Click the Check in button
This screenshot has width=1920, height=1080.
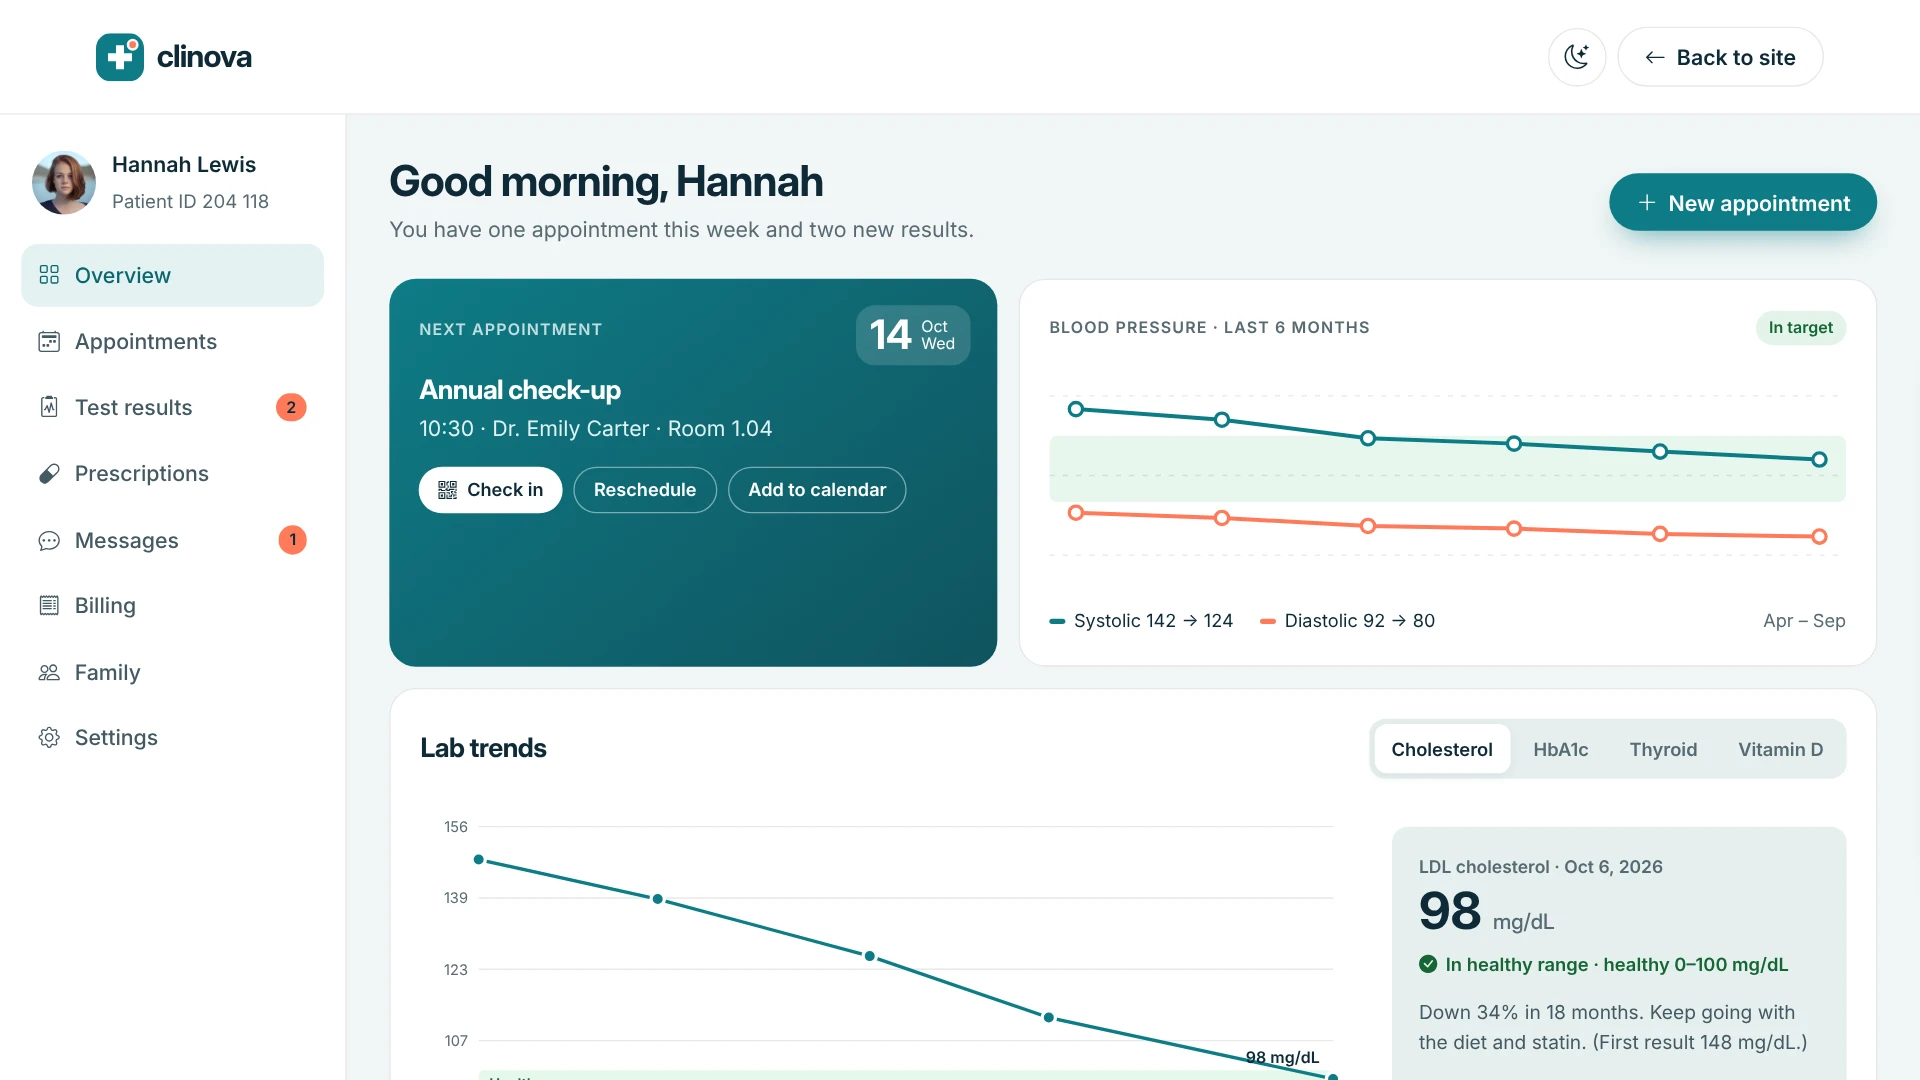point(490,490)
